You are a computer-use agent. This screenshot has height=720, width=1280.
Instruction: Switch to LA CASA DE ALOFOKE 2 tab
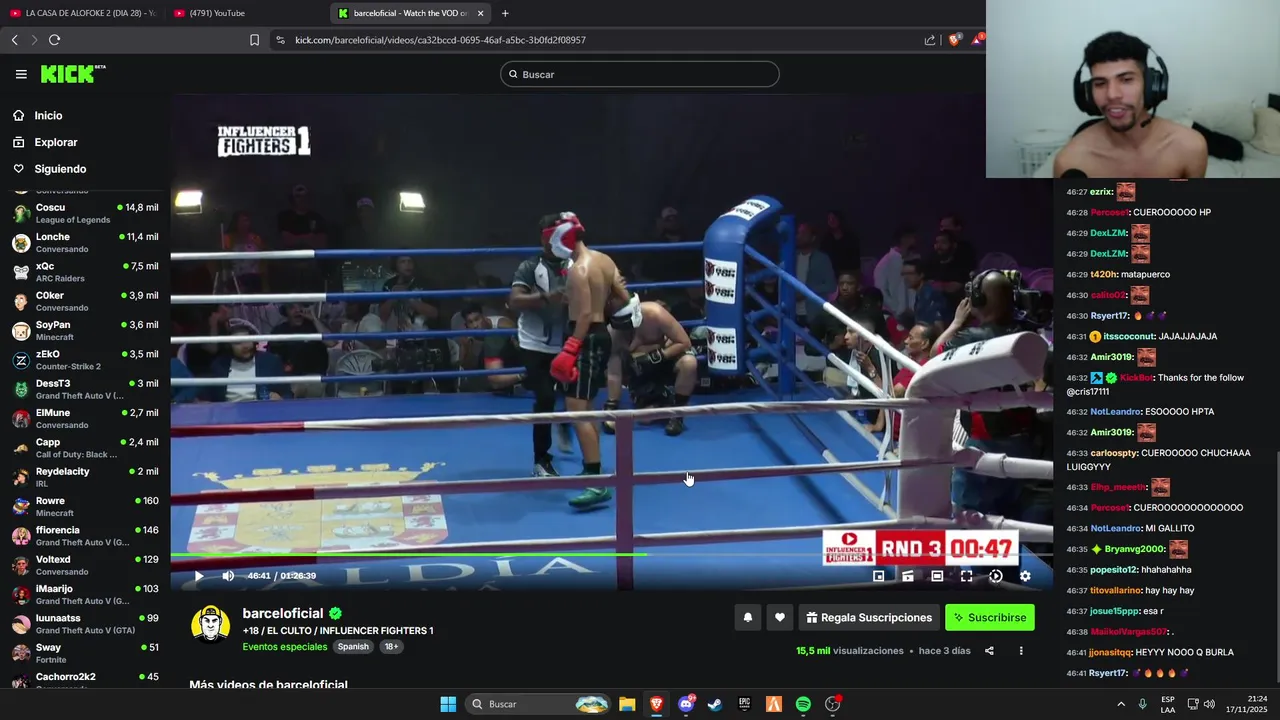click(82, 13)
